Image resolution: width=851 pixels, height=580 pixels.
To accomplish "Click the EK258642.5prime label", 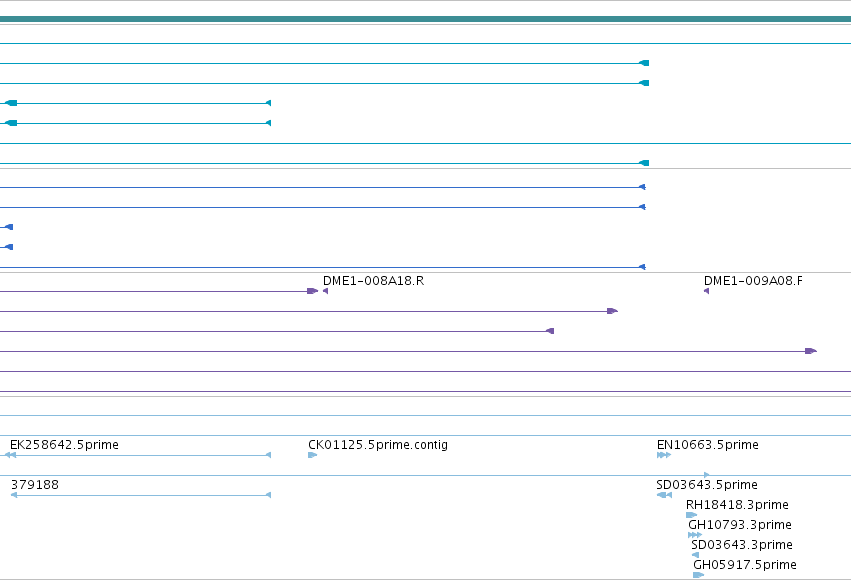I will [x=64, y=445].
